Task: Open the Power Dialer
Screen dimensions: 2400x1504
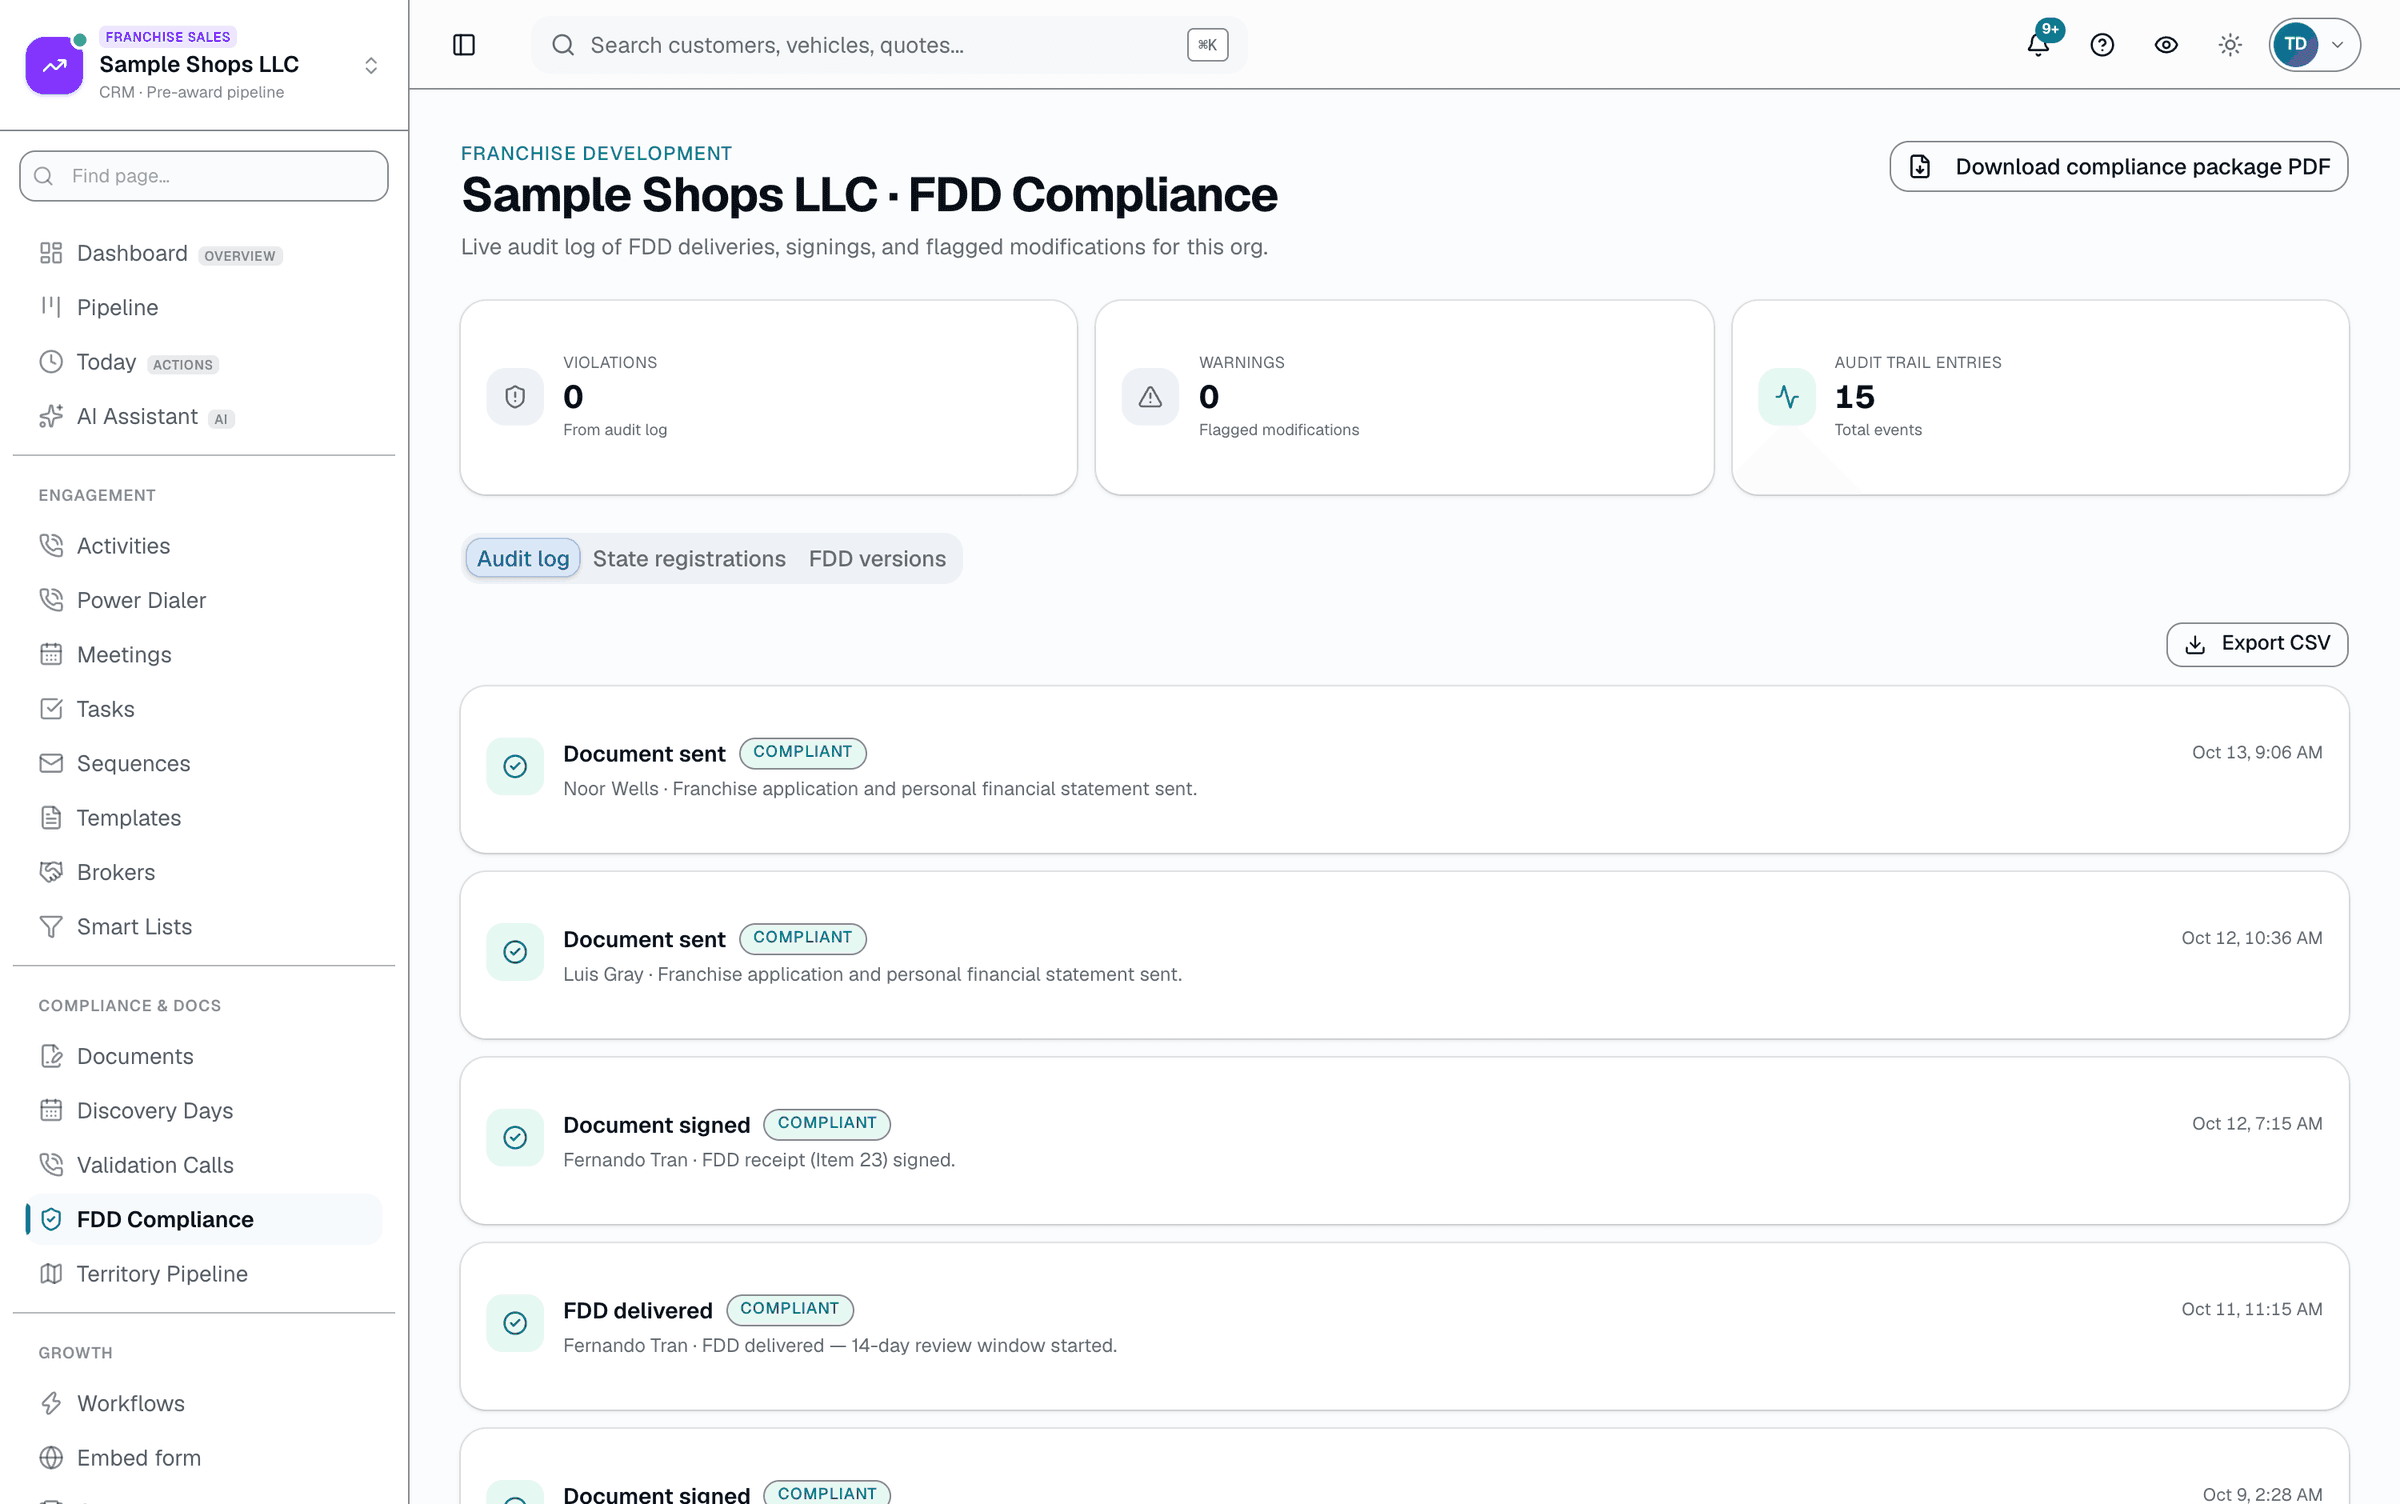Action: click(204, 600)
